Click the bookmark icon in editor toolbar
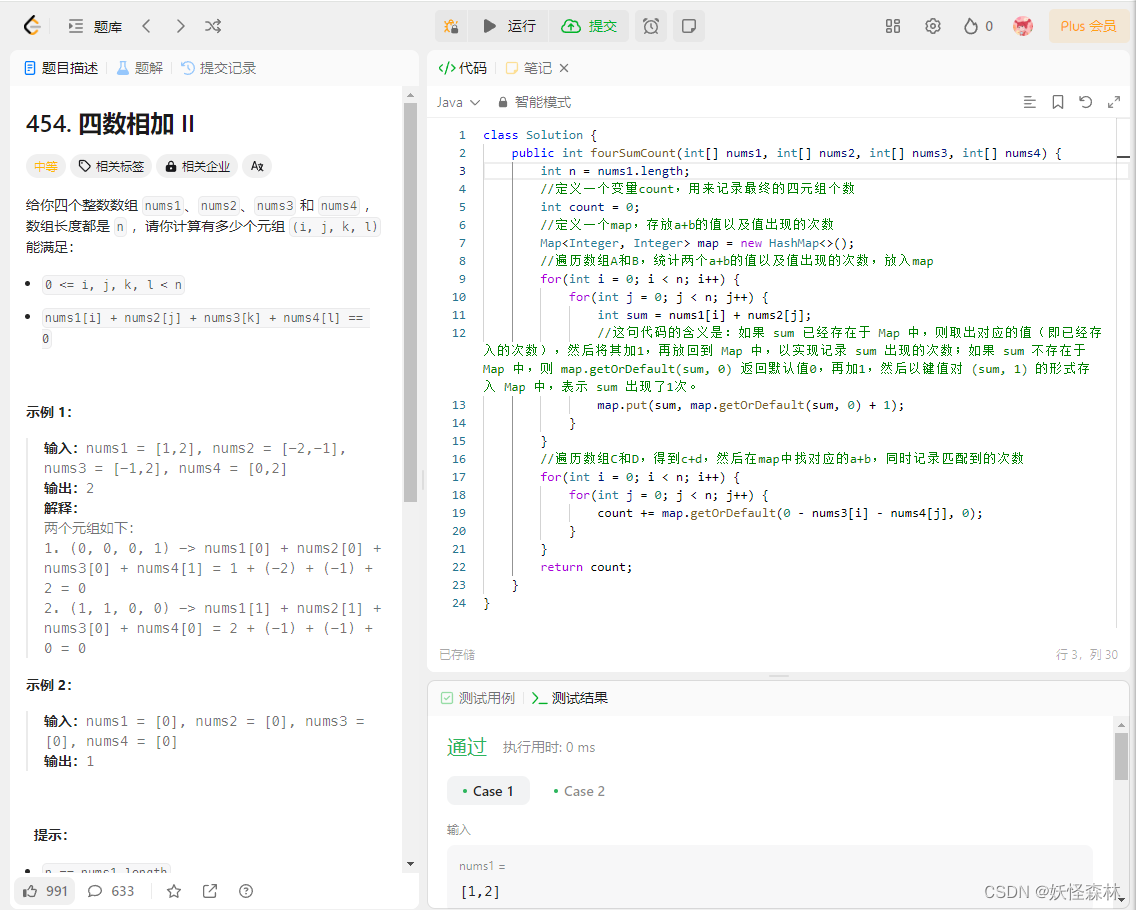This screenshot has width=1136, height=910. [x=1058, y=102]
